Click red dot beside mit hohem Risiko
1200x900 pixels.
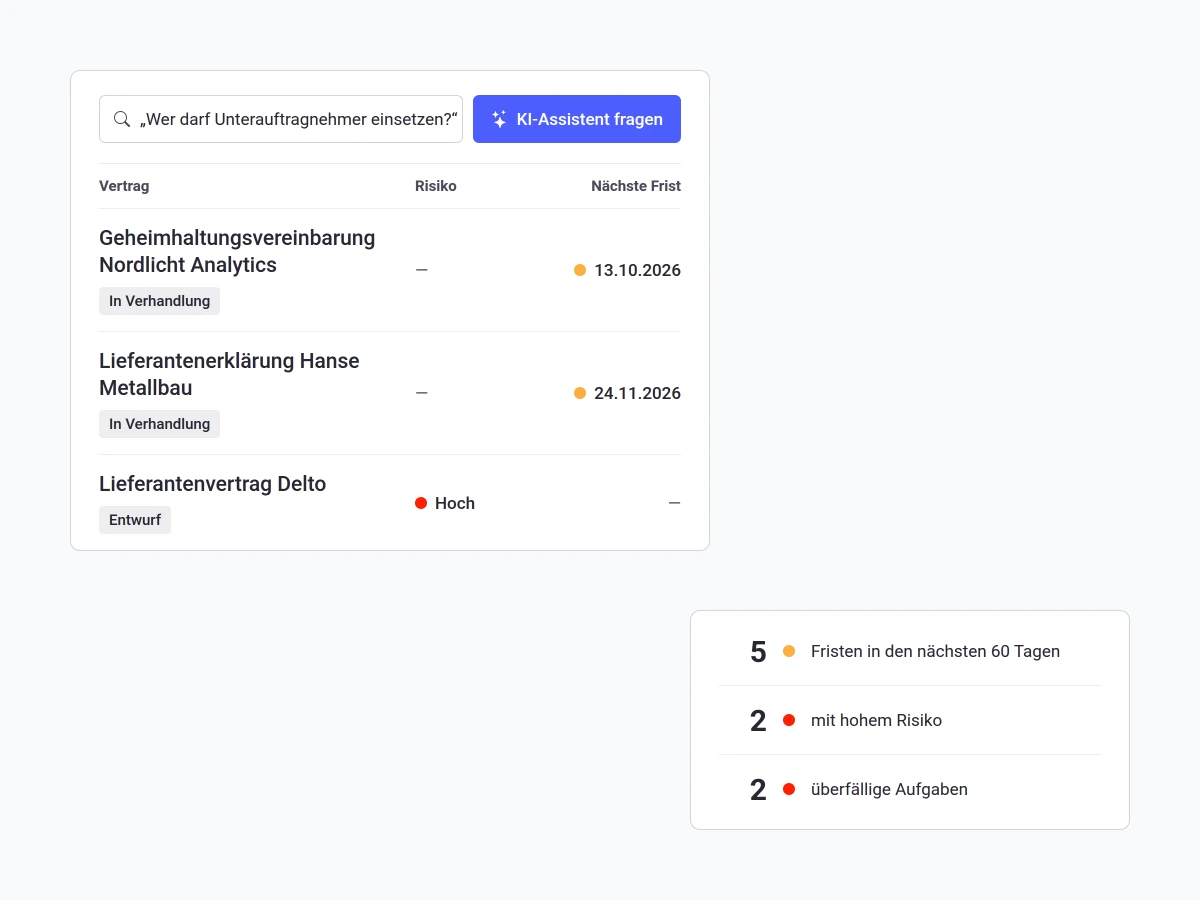[789, 720]
